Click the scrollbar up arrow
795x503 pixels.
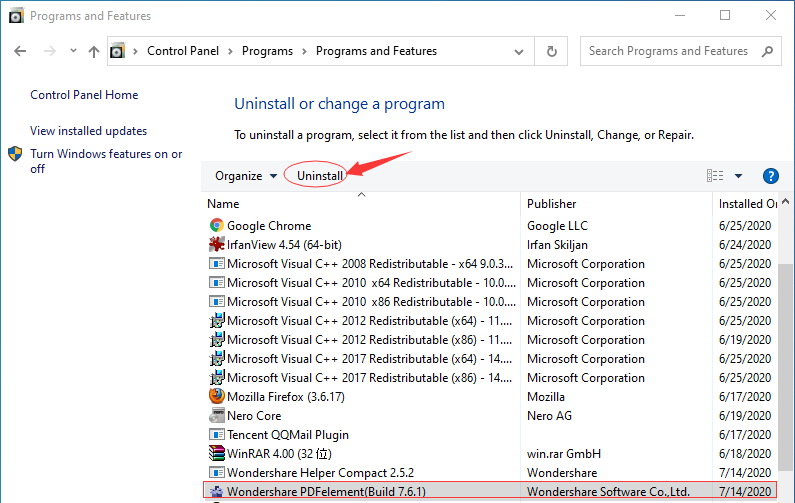pos(786,202)
